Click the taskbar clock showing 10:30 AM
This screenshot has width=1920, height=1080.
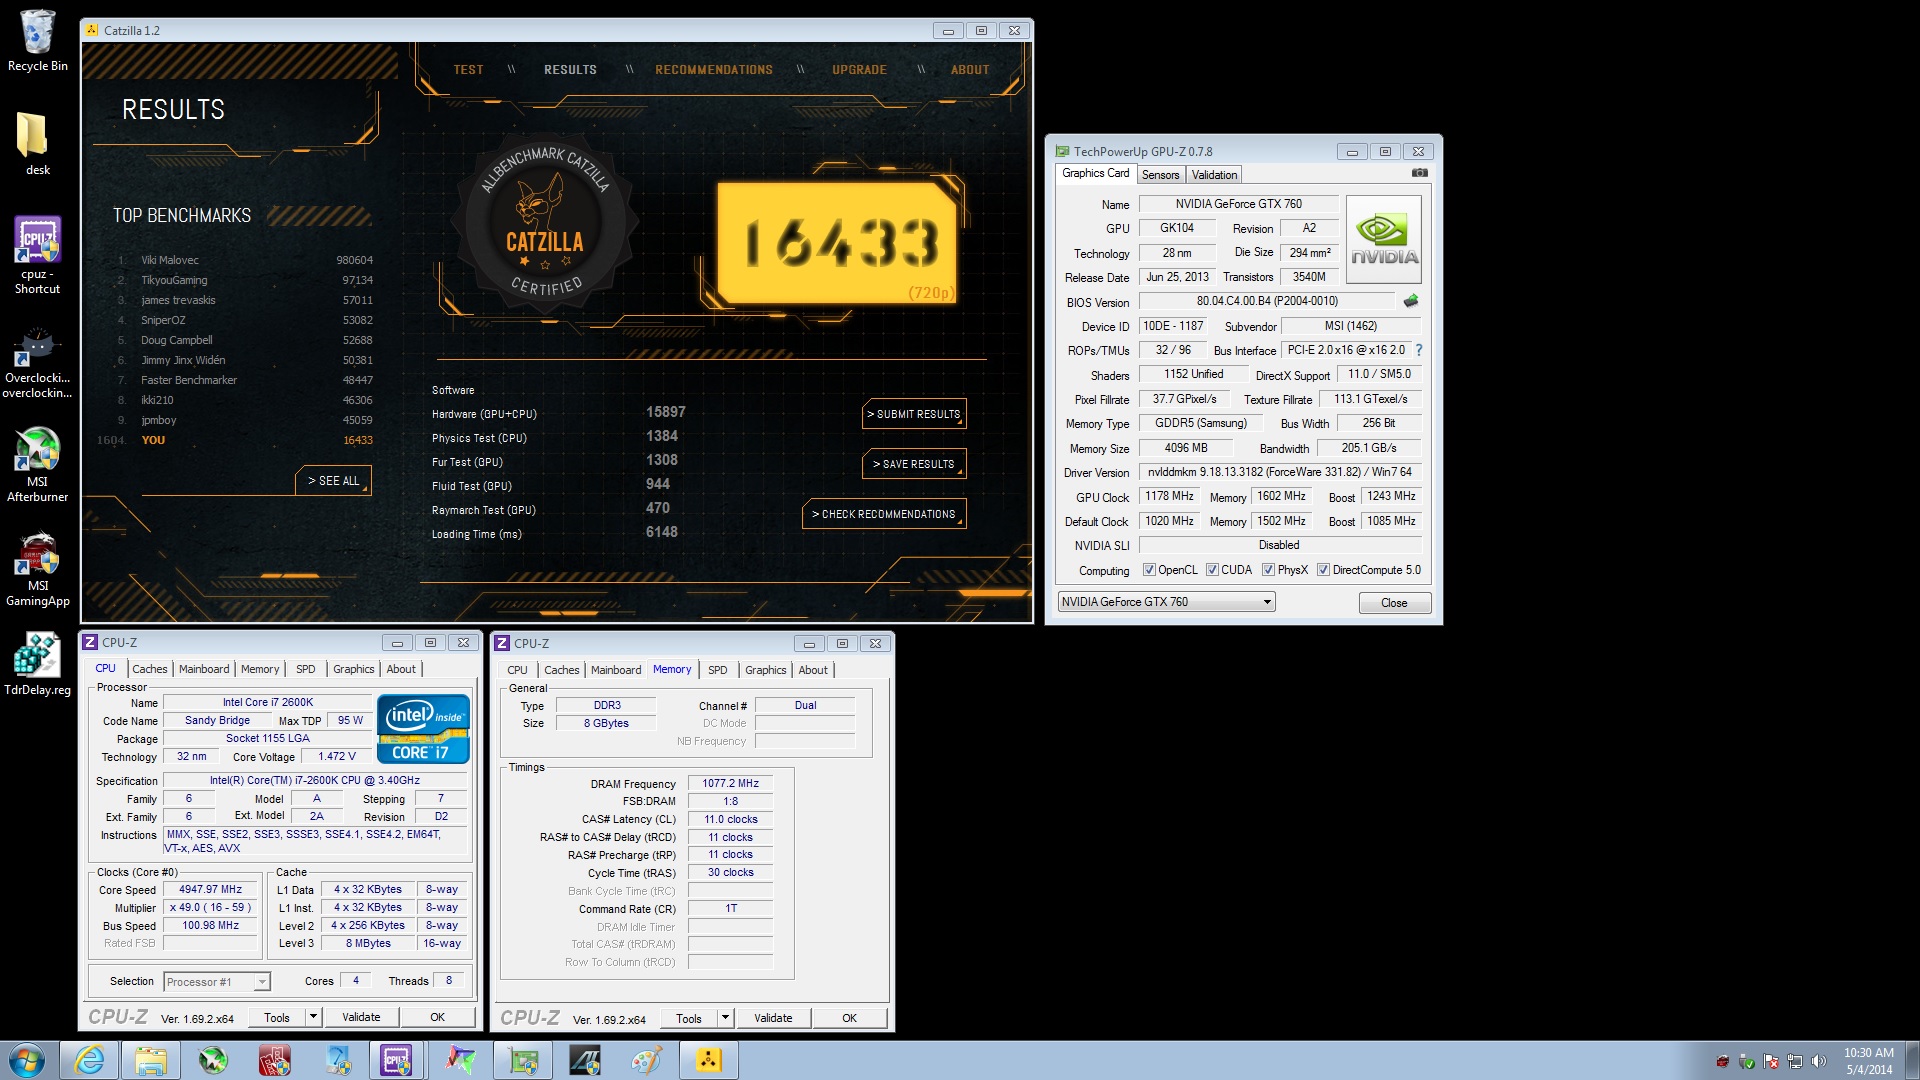click(1868, 1061)
